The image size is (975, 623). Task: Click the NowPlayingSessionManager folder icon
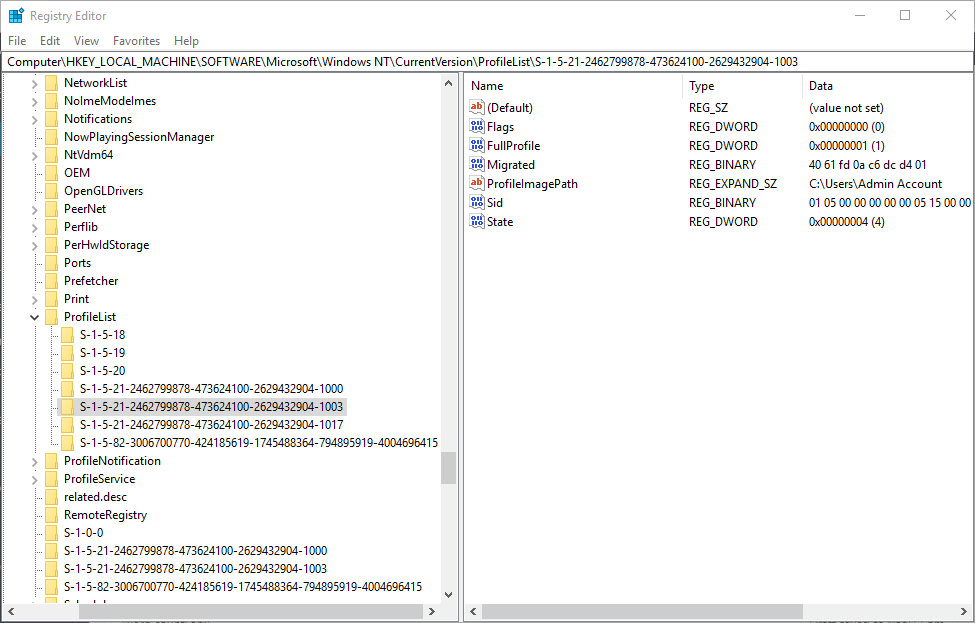click(52, 137)
